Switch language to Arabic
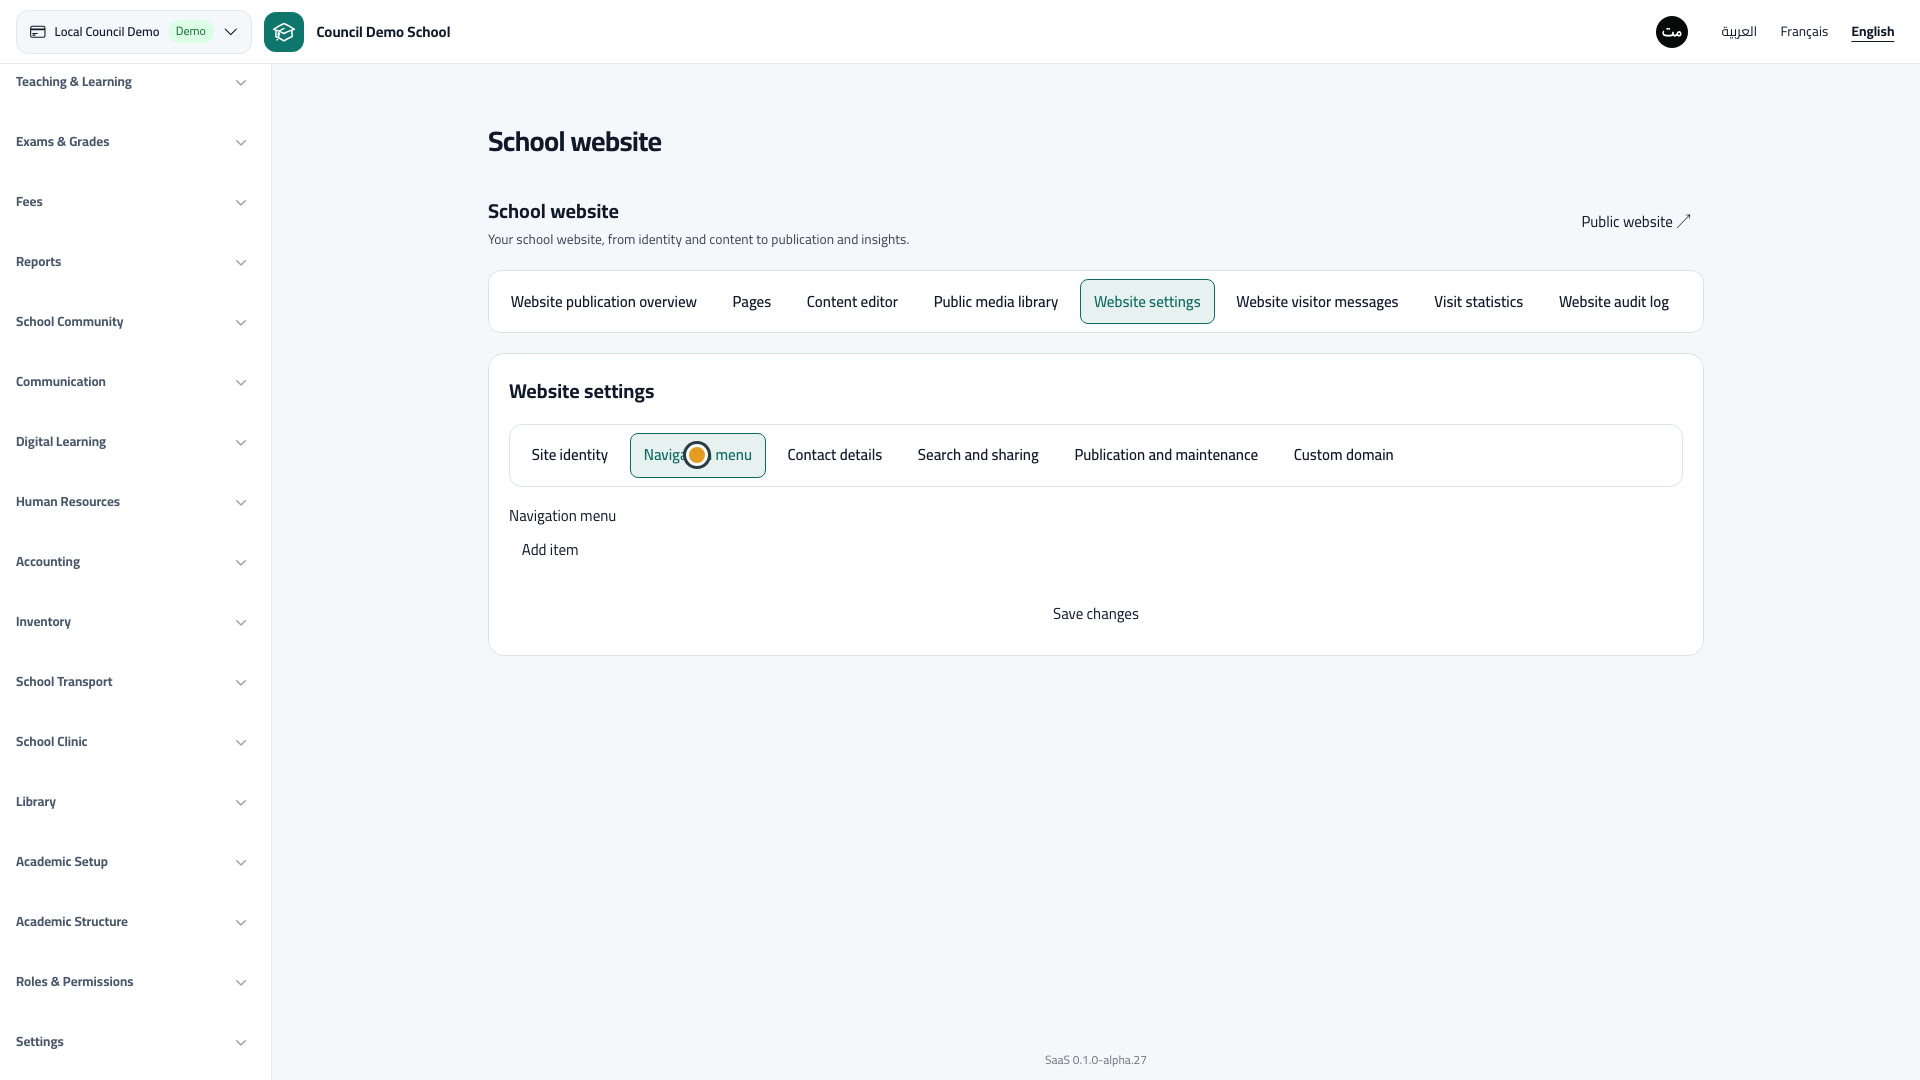This screenshot has width=1920, height=1080. pyautogui.click(x=1739, y=32)
